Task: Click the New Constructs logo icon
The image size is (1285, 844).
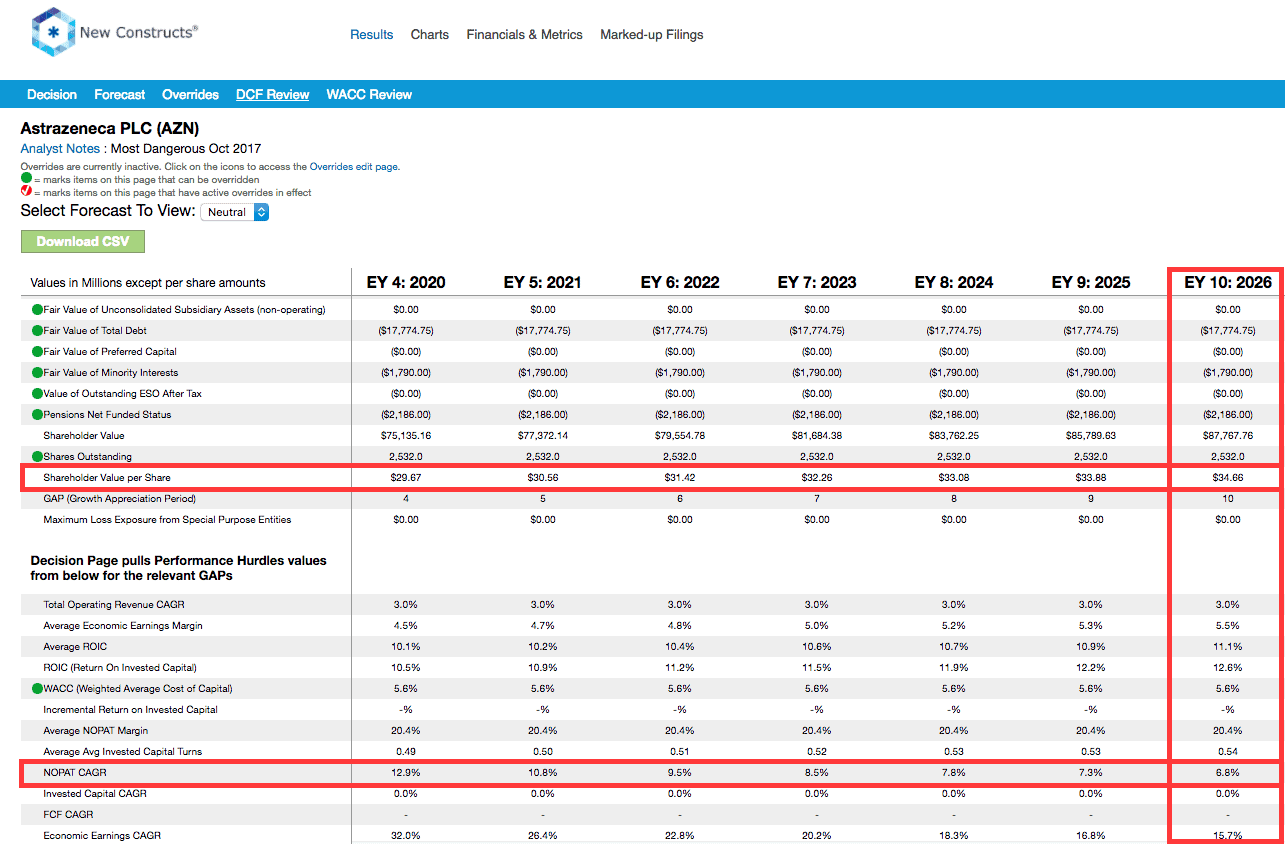Action: [x=53, y=33]
